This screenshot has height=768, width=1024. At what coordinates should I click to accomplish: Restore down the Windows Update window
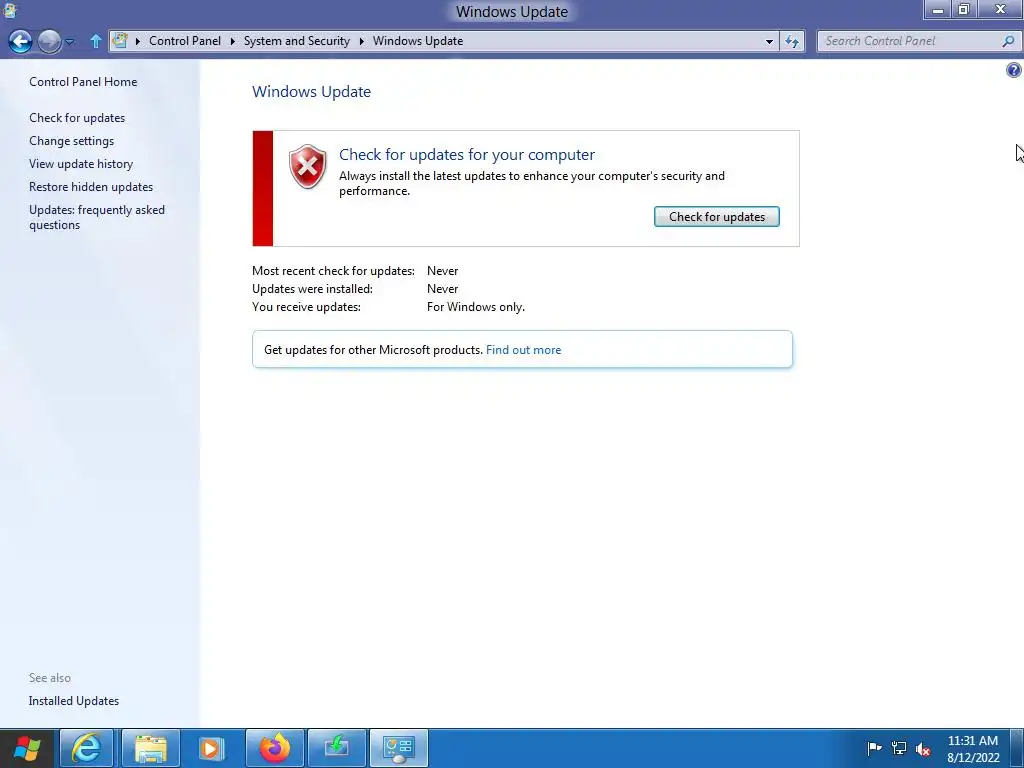(x=964, y=9)
